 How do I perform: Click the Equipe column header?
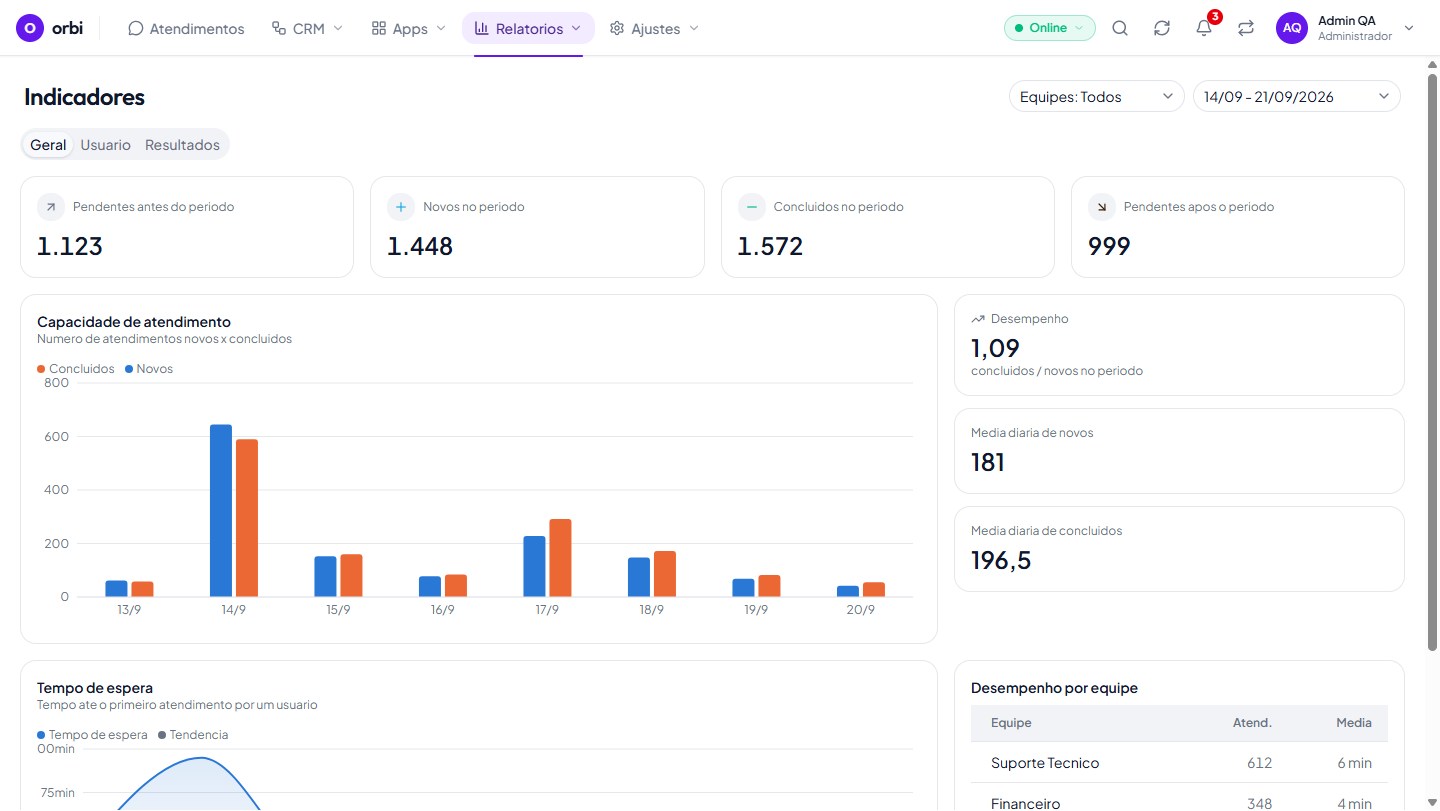click(1011, 723)
